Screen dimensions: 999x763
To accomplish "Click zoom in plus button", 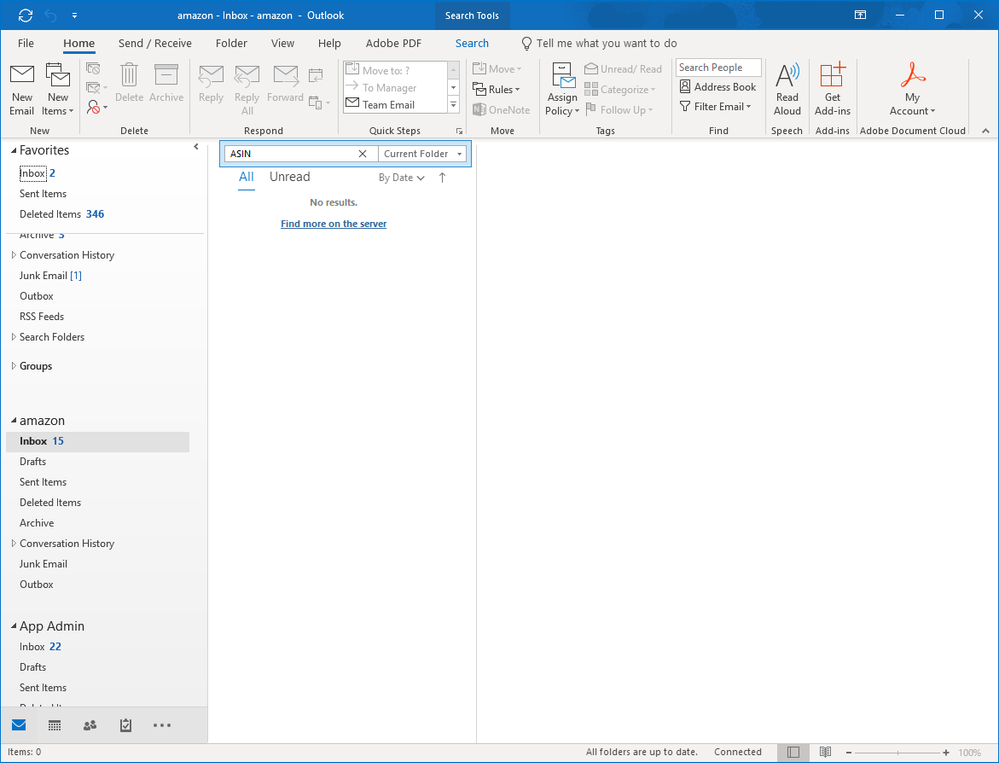I will [946, 753].
